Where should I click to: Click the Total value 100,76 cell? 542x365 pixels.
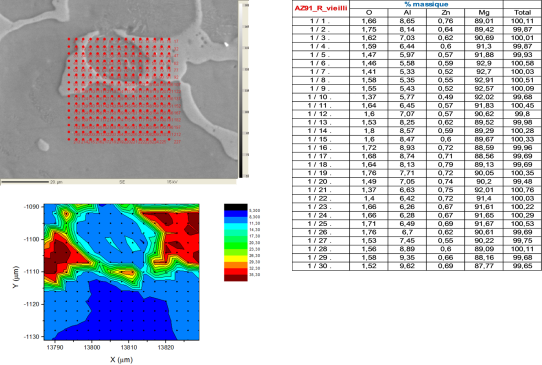pyautogui.click(x=522, y=190)
